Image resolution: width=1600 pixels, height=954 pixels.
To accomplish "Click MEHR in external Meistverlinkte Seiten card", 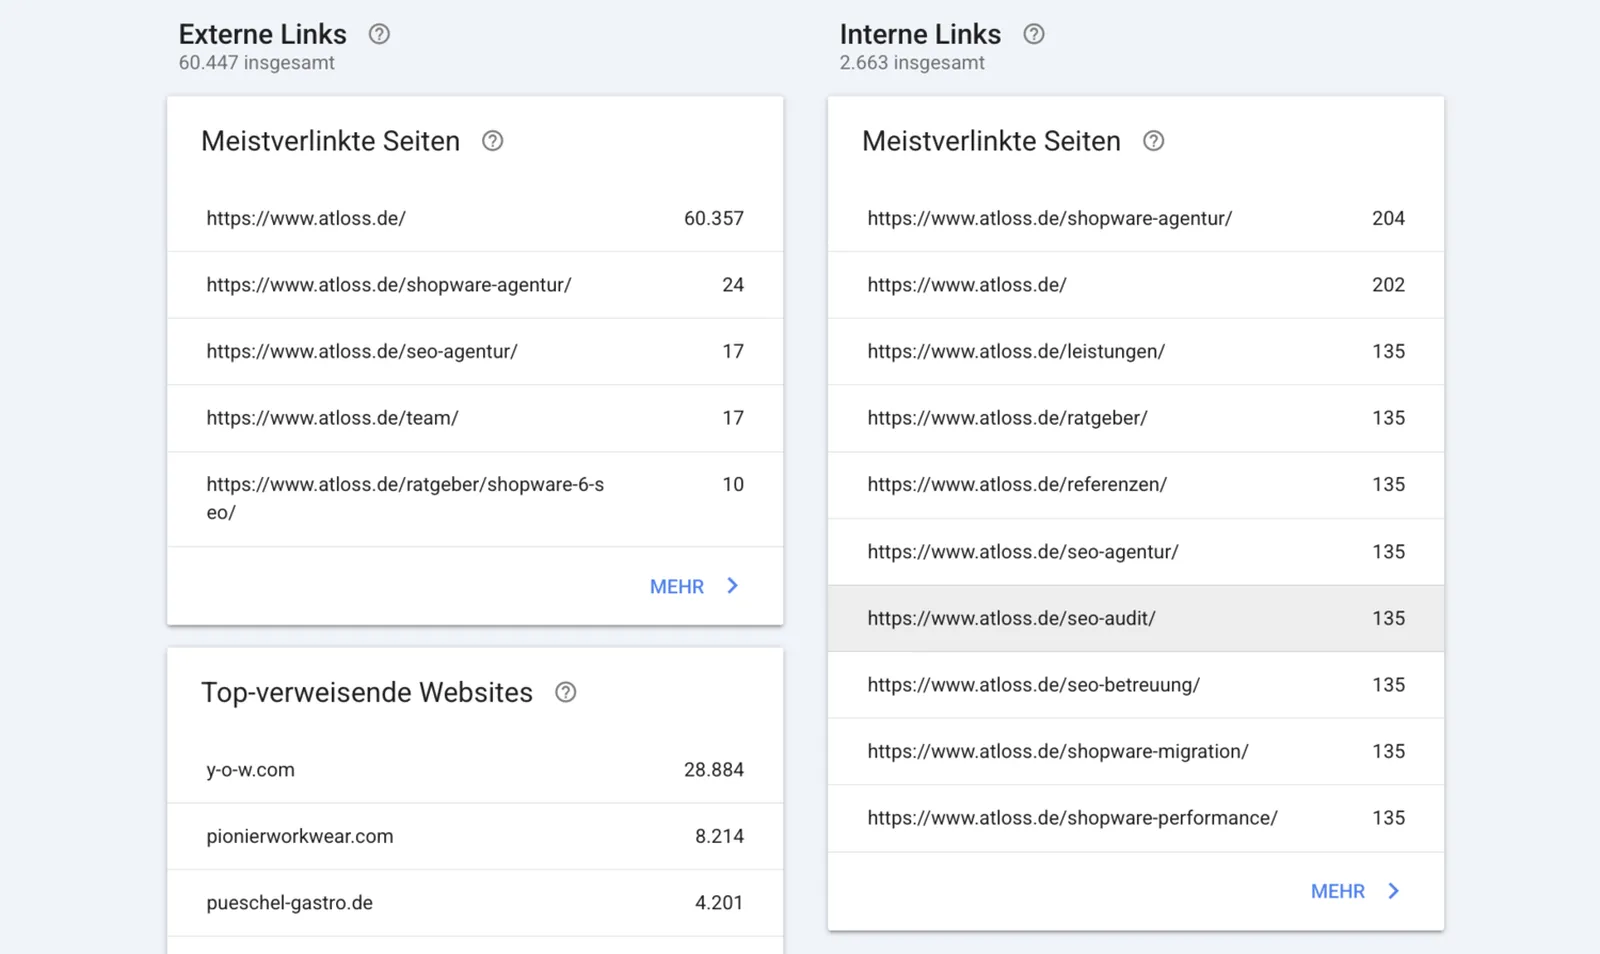I will (677, 587).
